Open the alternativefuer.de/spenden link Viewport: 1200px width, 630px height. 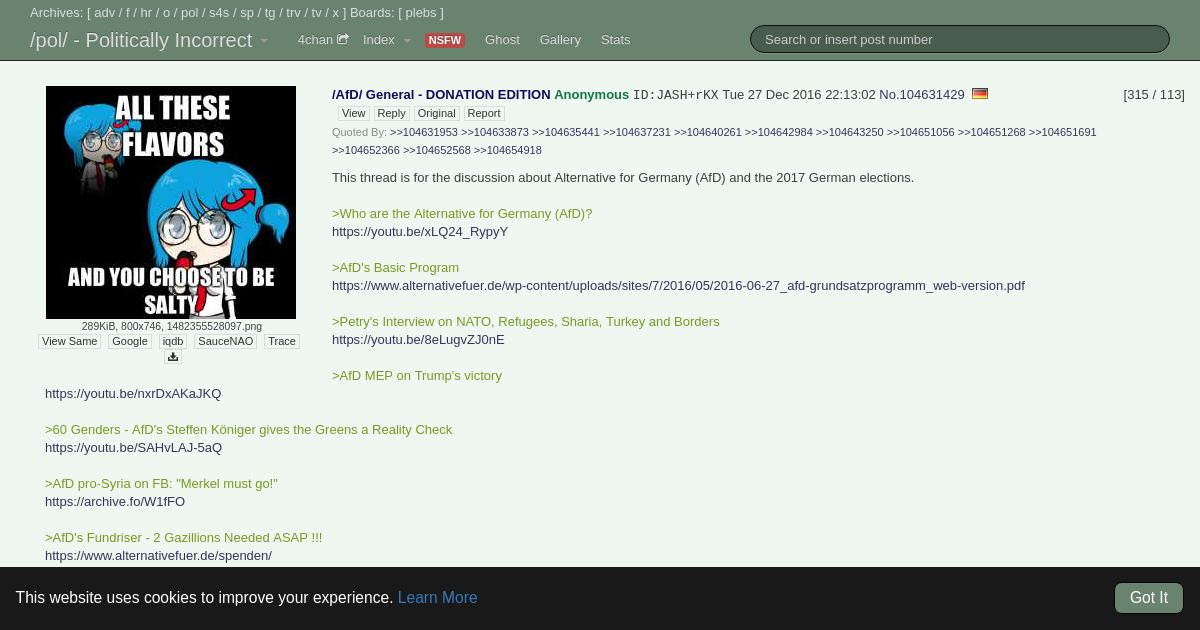[x=158, y=555]
